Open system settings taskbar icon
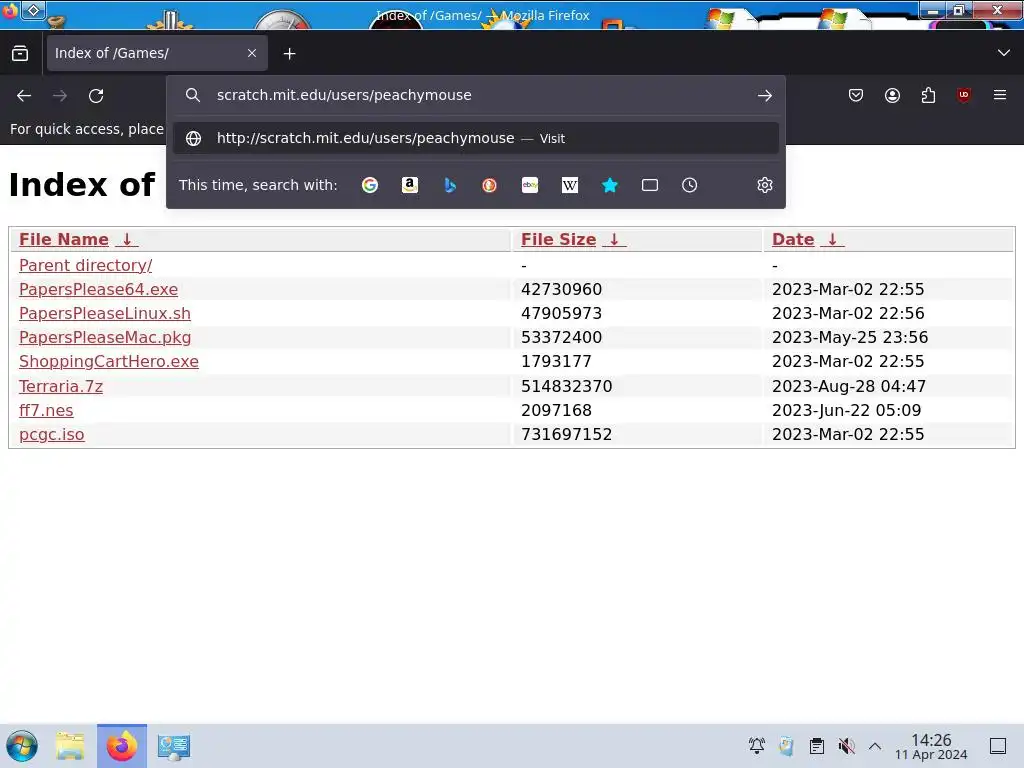The height and width of the screenshot is (768, 1024). tap(174, 746)
